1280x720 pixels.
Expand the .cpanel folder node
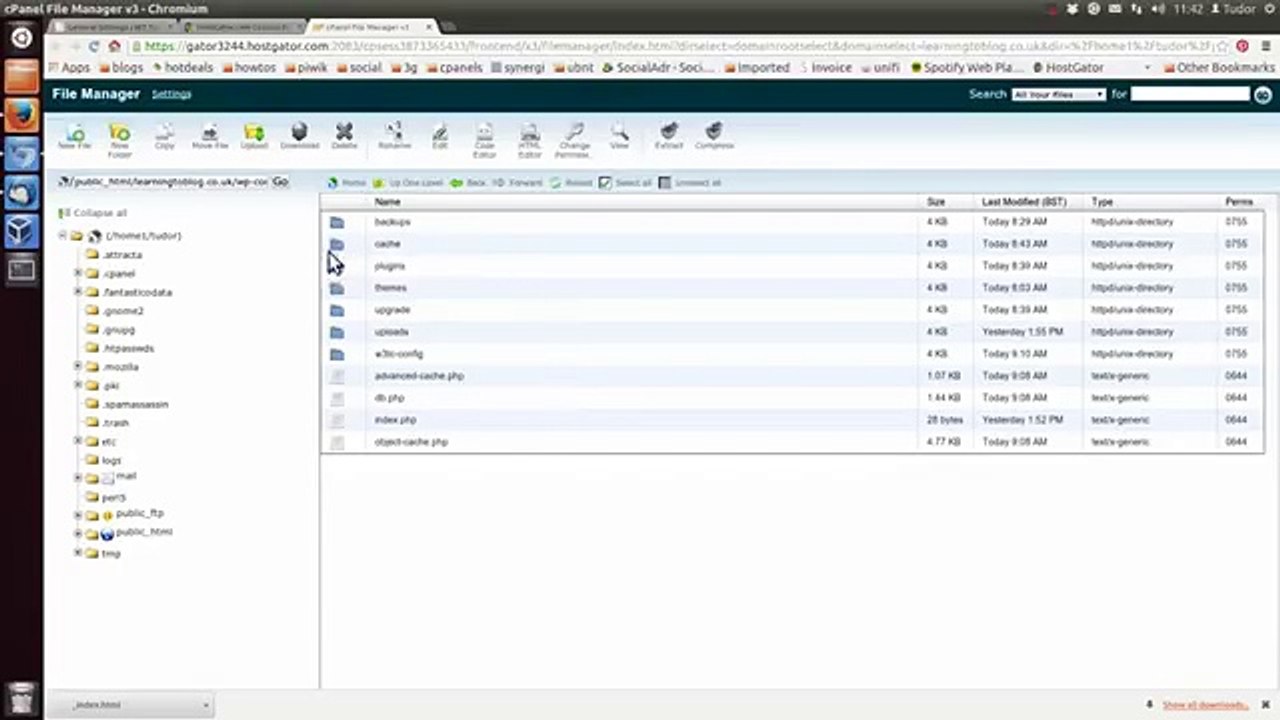[x=78, y=273]
